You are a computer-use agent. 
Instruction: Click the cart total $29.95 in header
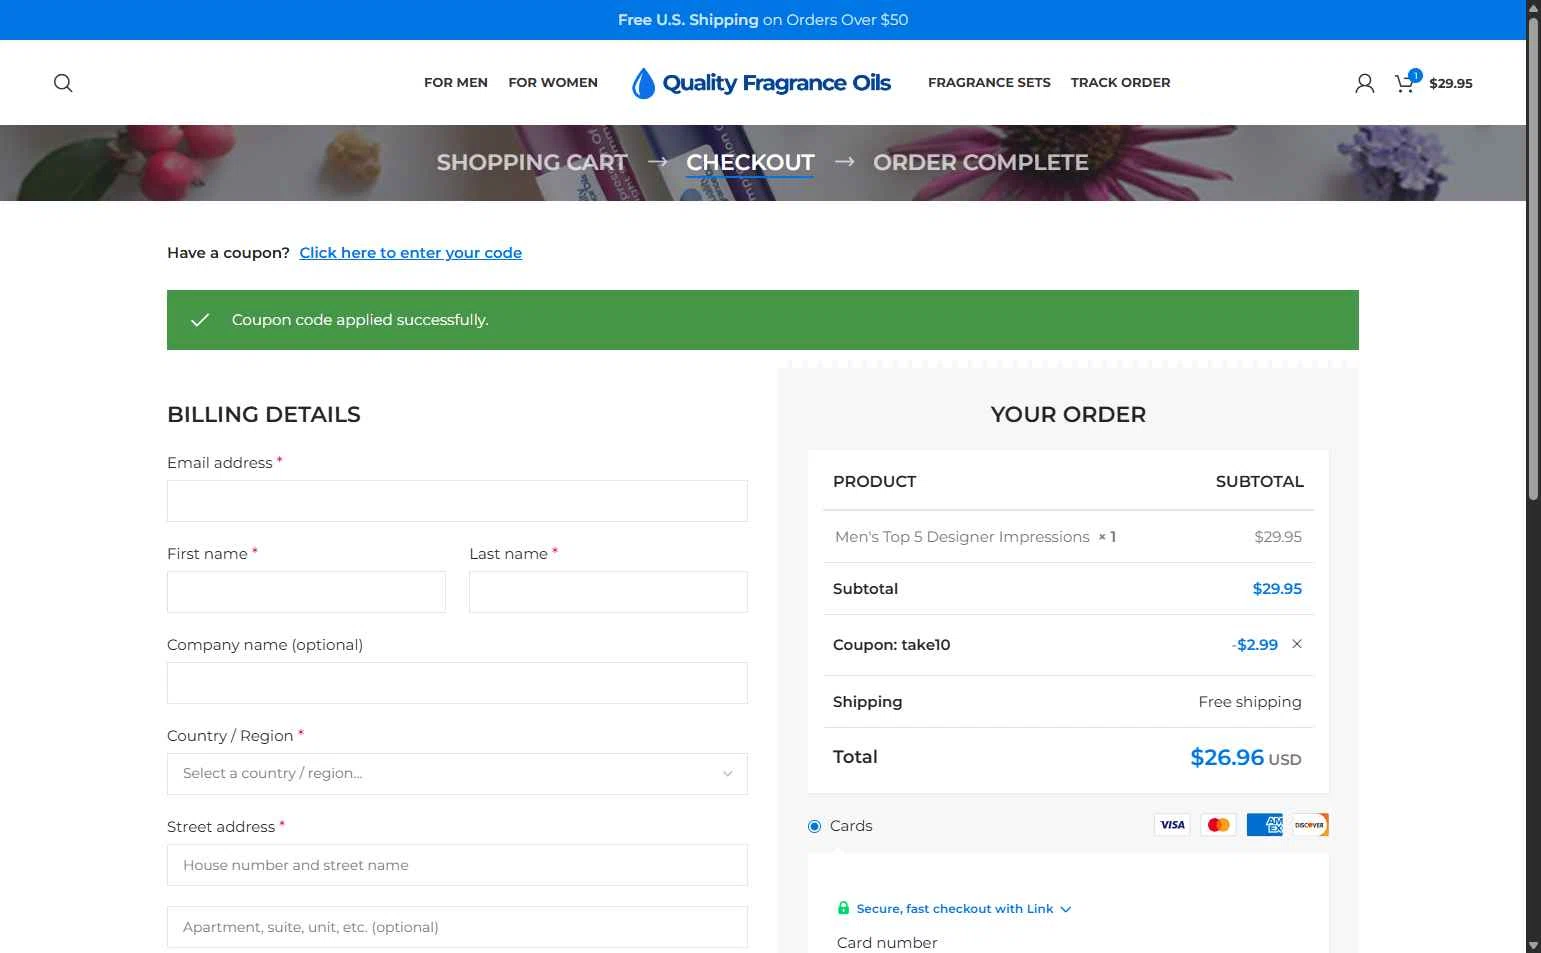[1451, 84]
